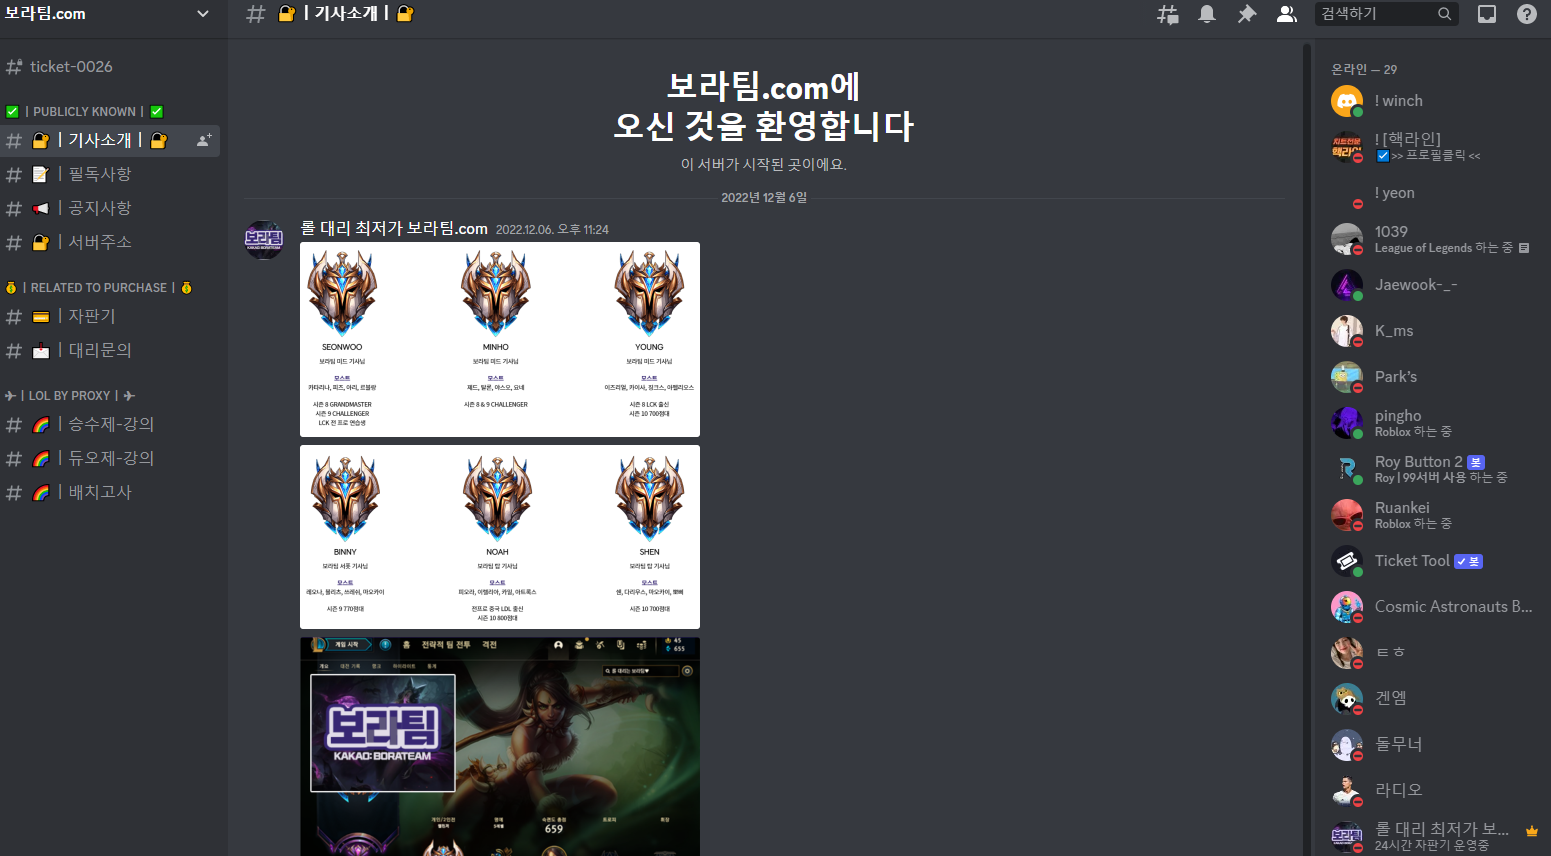Open pinned messages with the pin icon
This screenshot has width=1551, height=856.
(1246, 14)
